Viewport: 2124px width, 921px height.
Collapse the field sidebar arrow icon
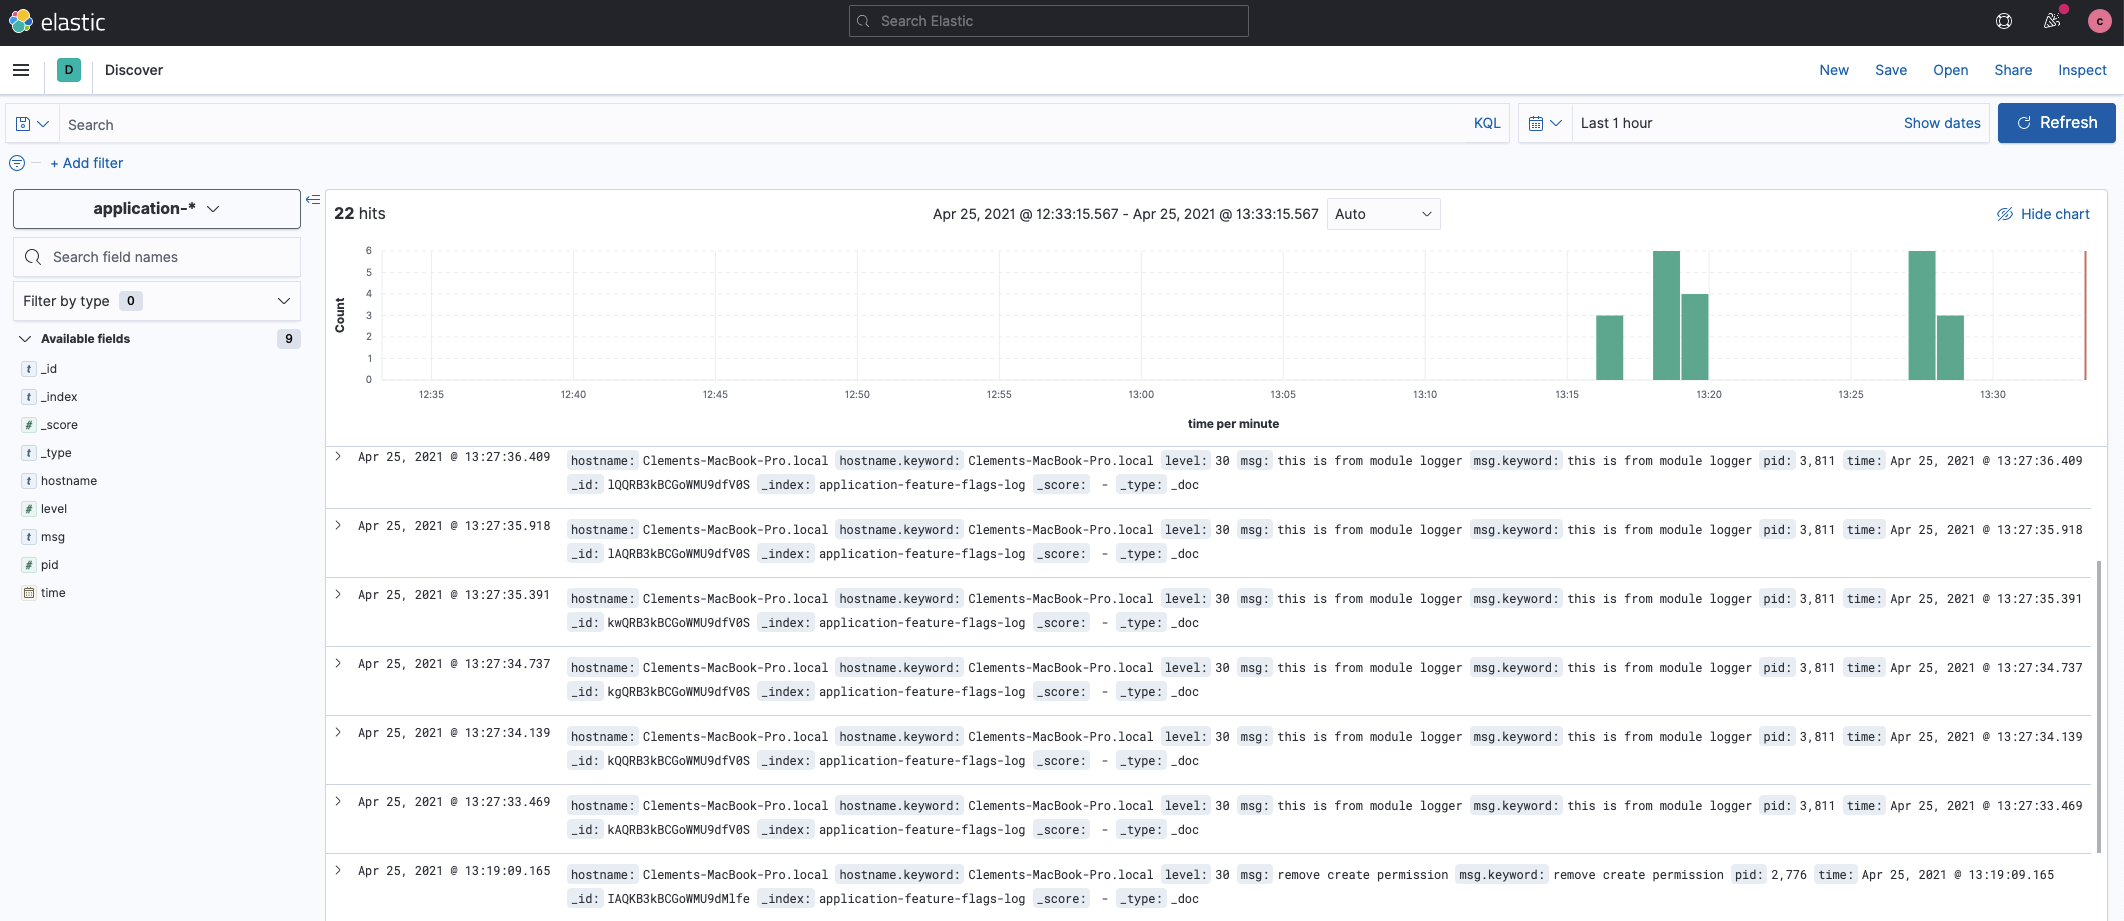tap(313, 200)
